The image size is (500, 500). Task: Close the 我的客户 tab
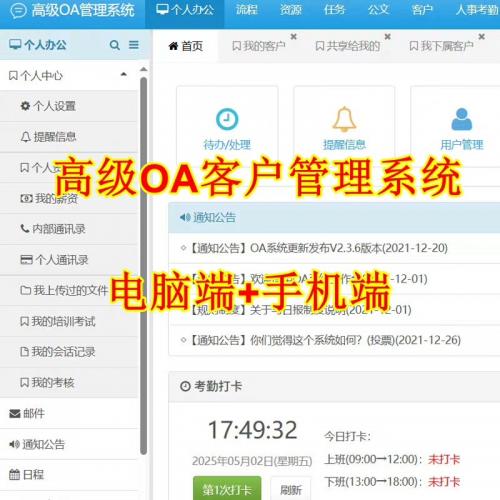pos(293,36)
